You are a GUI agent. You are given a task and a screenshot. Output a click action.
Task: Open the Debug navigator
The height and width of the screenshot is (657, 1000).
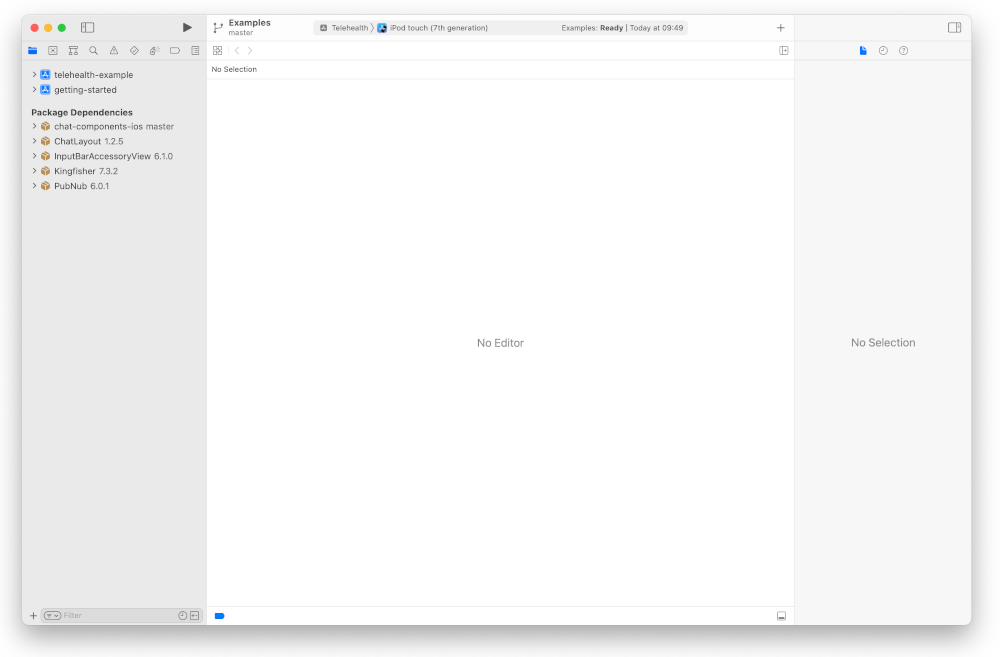tap(154, 50)
